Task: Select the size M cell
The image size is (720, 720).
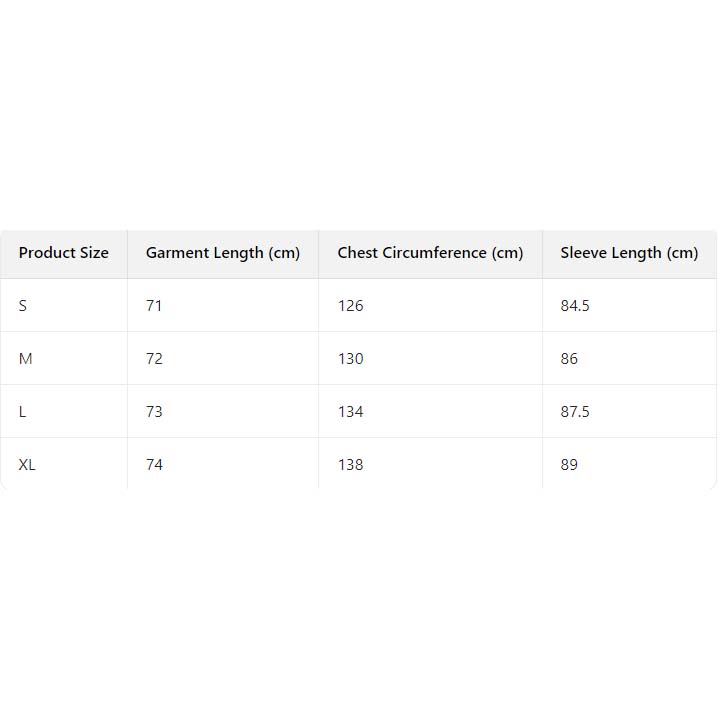Action: click(26, 359)
